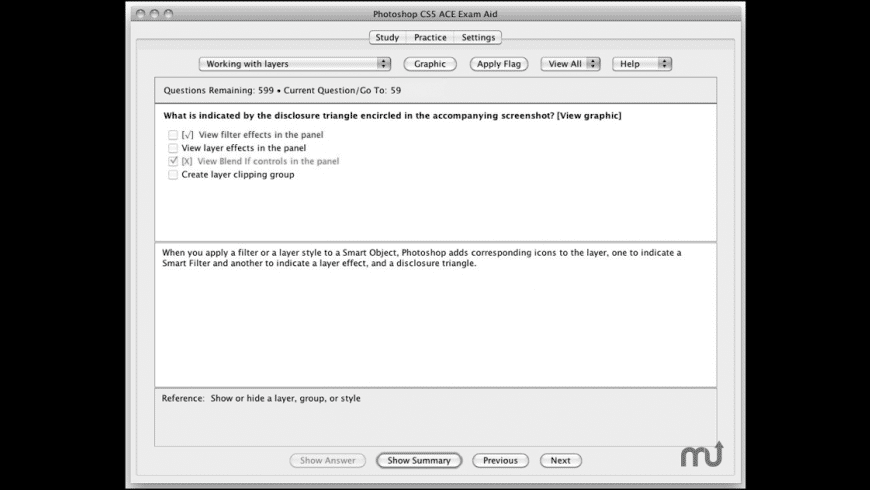Check View layer effects in the panel

(x=173, y=148)
